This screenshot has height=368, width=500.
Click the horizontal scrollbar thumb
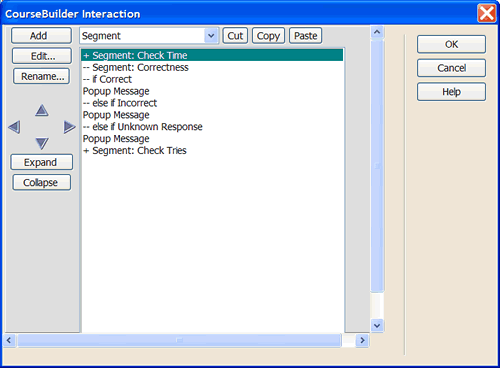(x=179, y=340)
